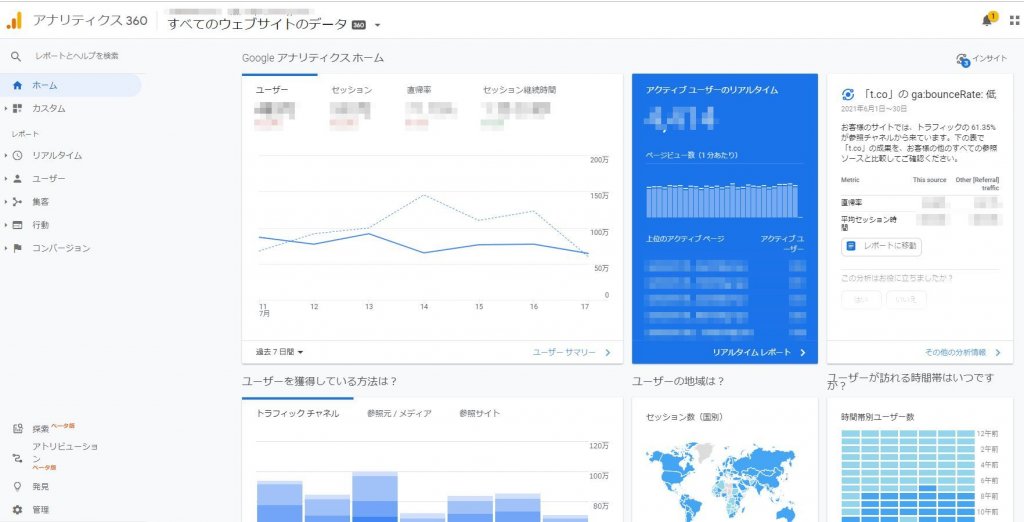The image size is (1024, 522).
Task: Expand the カスタム tree arrow
Action: pyautogui.click(x=6, y=108)
